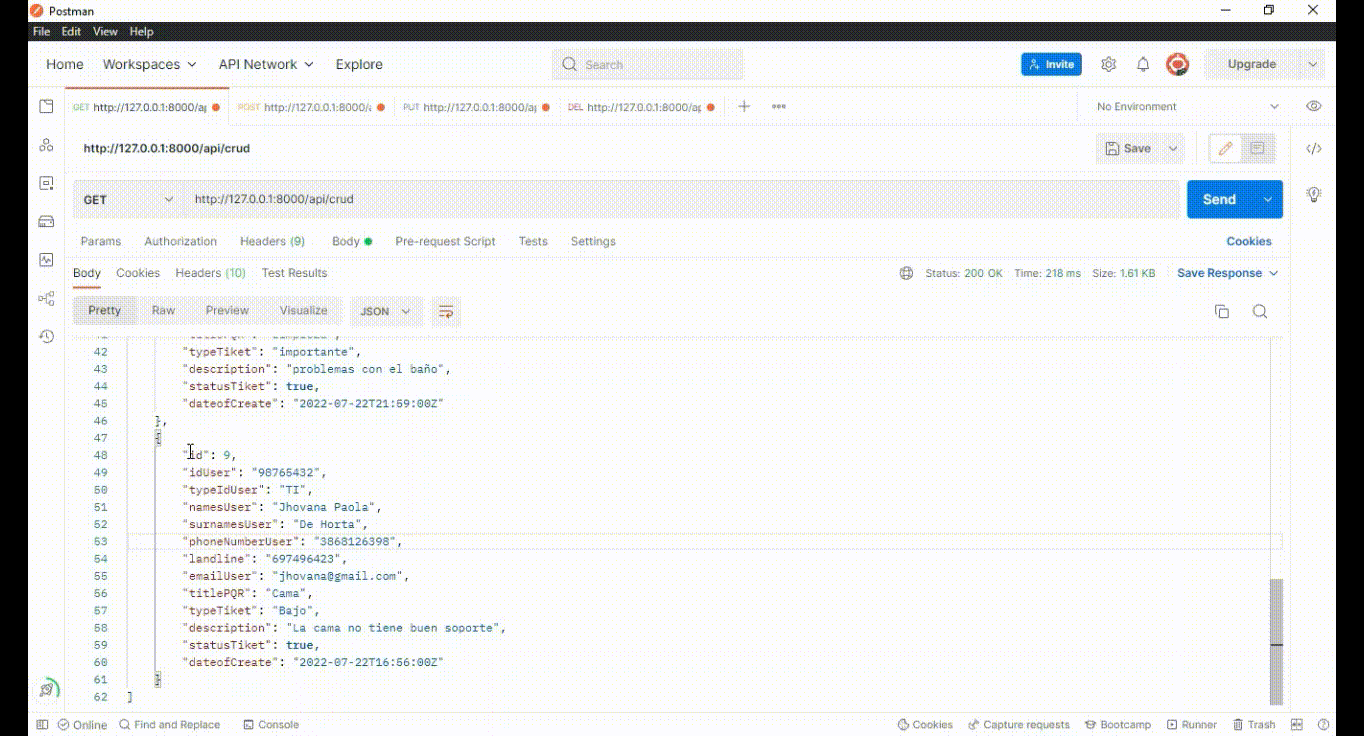Switch to the PUT request tab
Screen dimensions: 1364x736
click(478, 107)
